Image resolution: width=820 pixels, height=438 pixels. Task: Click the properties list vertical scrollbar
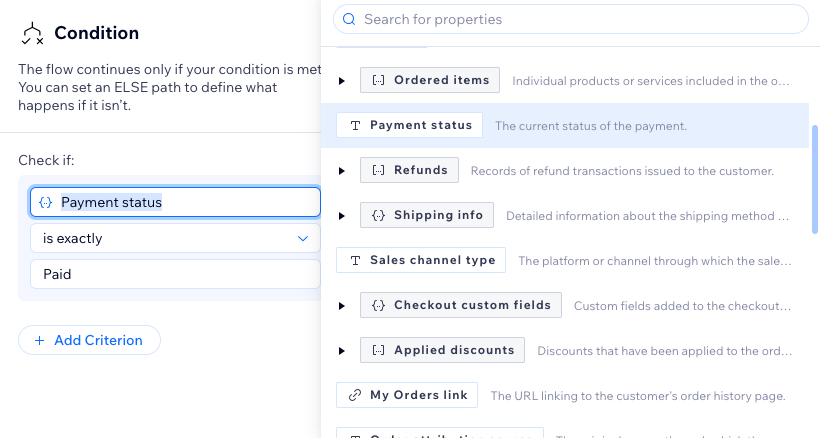[x=814, y=179]
